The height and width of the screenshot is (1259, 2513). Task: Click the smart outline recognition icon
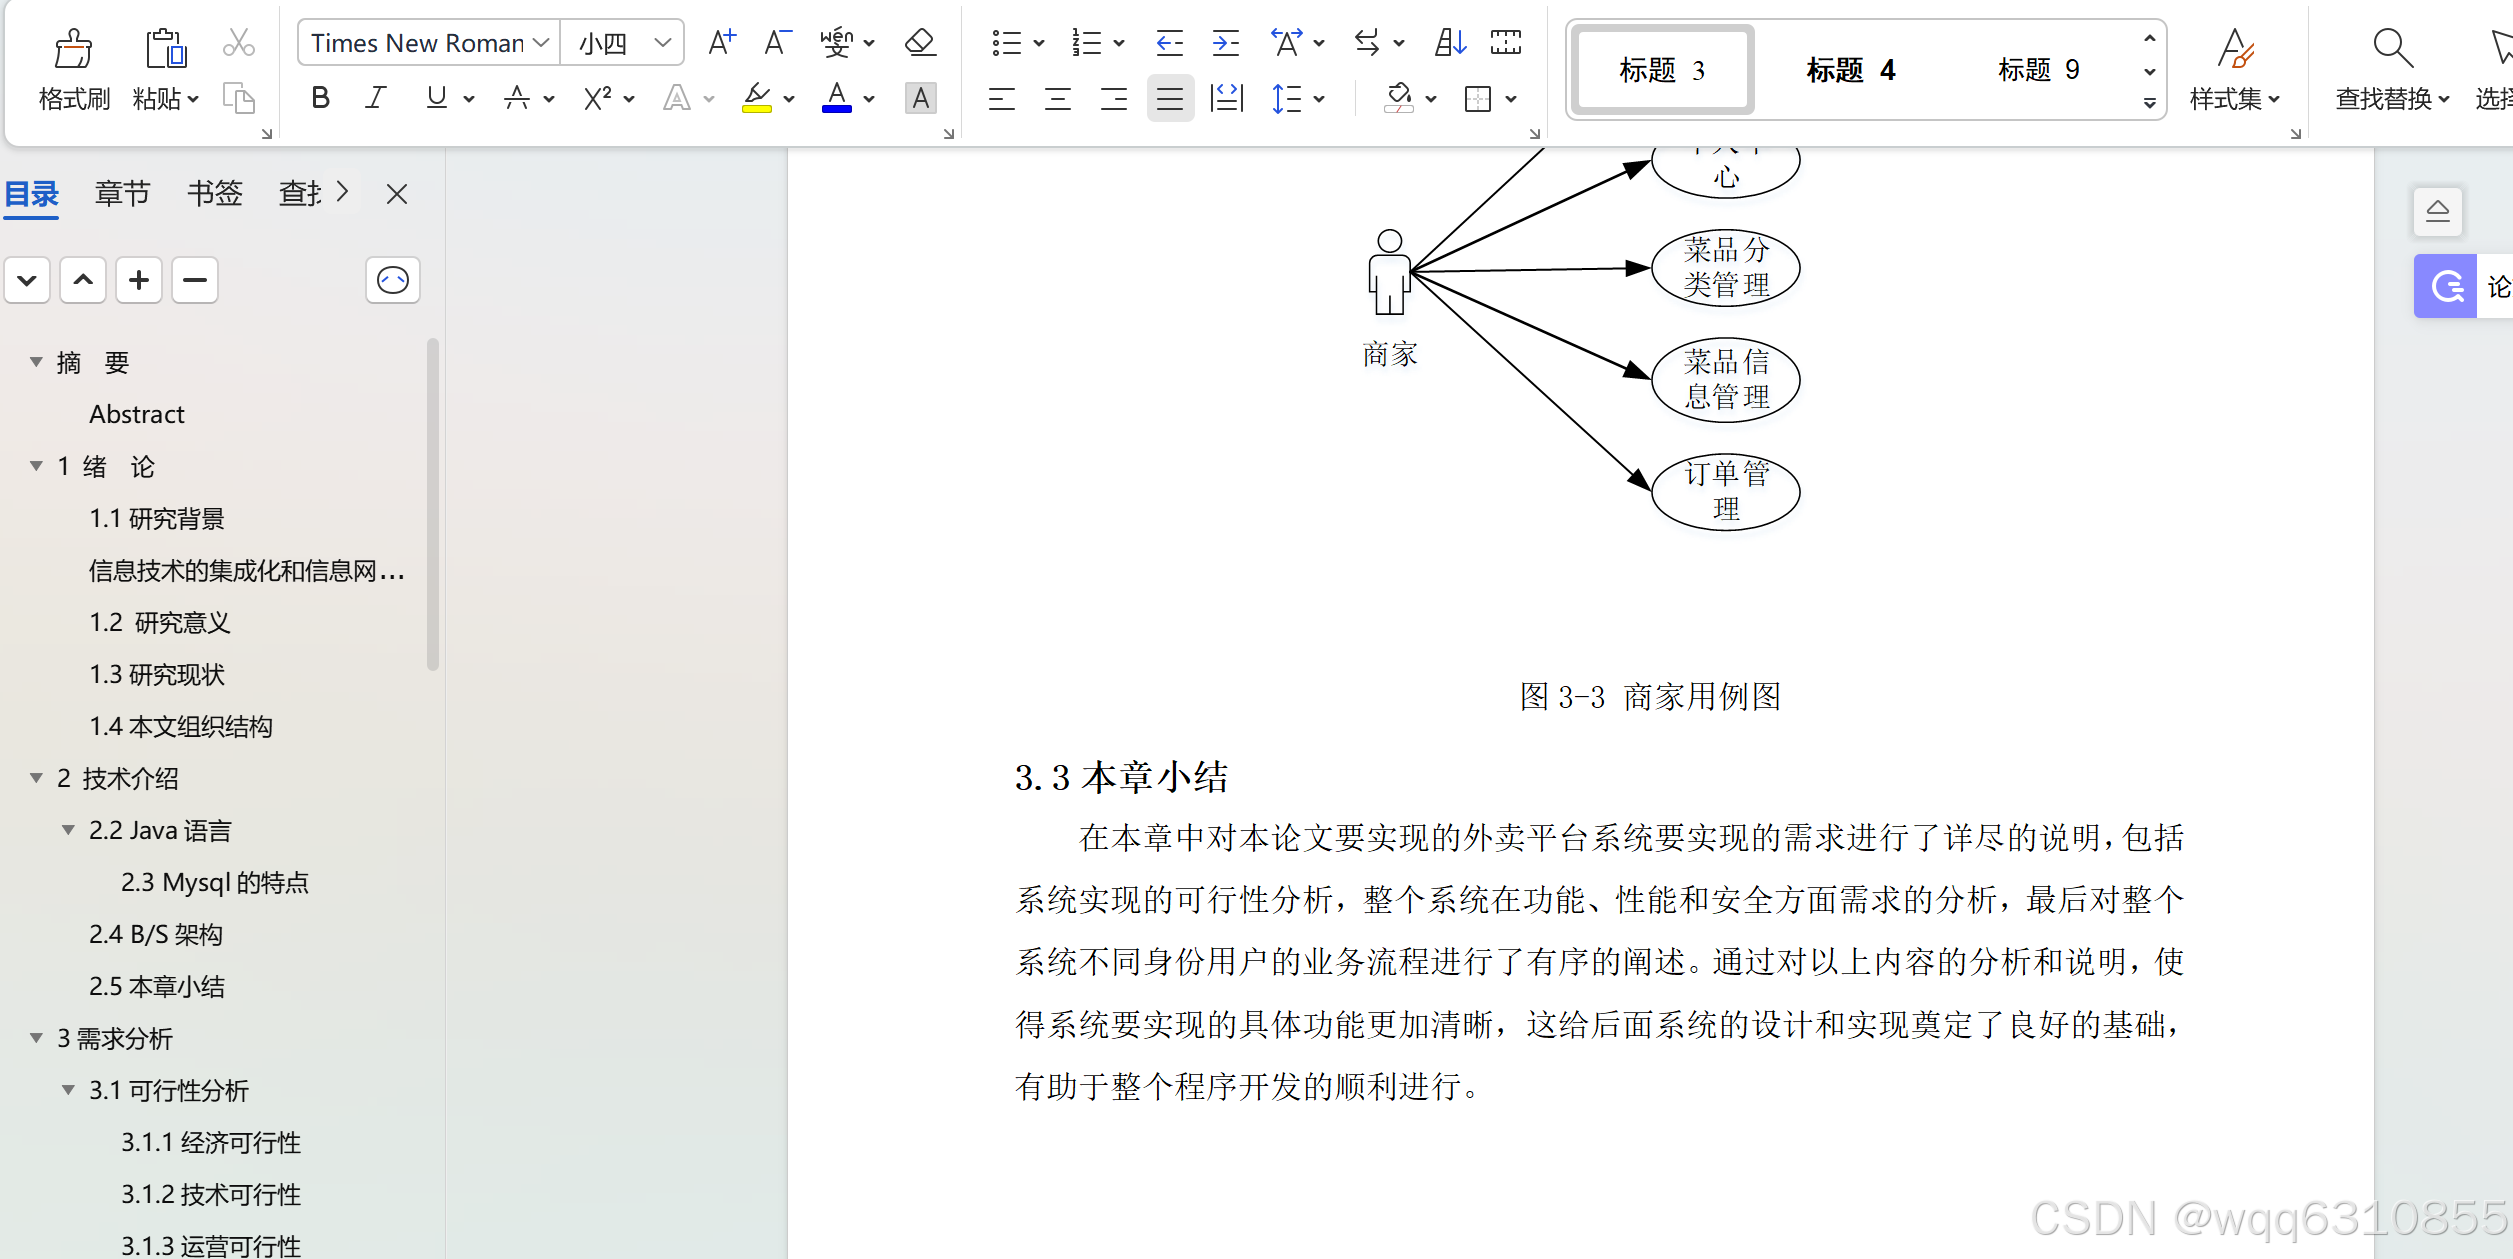click(393, 280)
